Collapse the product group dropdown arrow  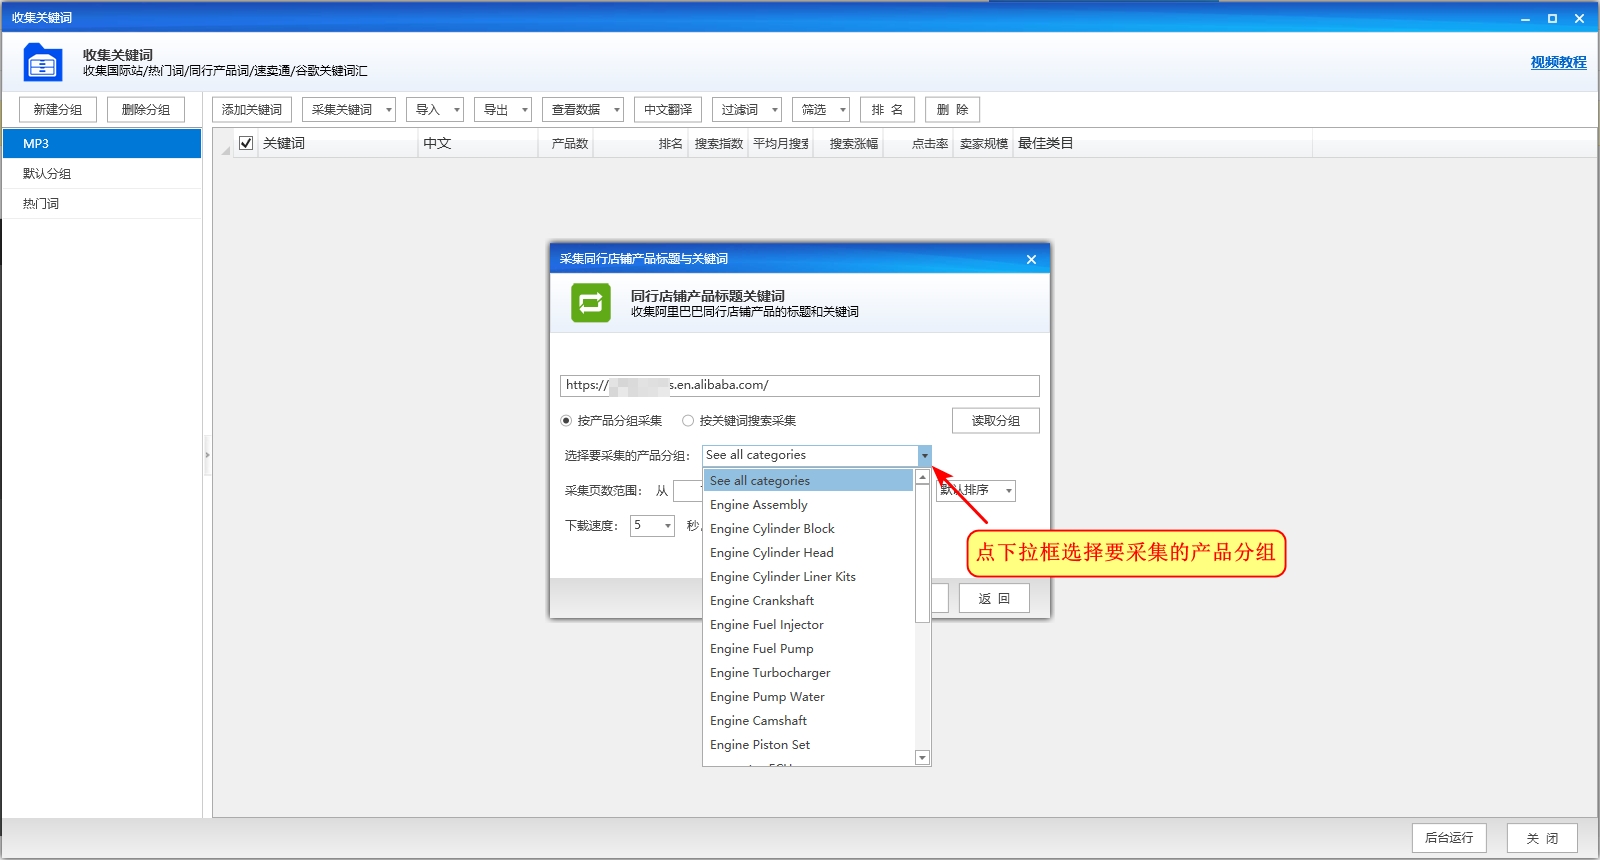point(924,456)
